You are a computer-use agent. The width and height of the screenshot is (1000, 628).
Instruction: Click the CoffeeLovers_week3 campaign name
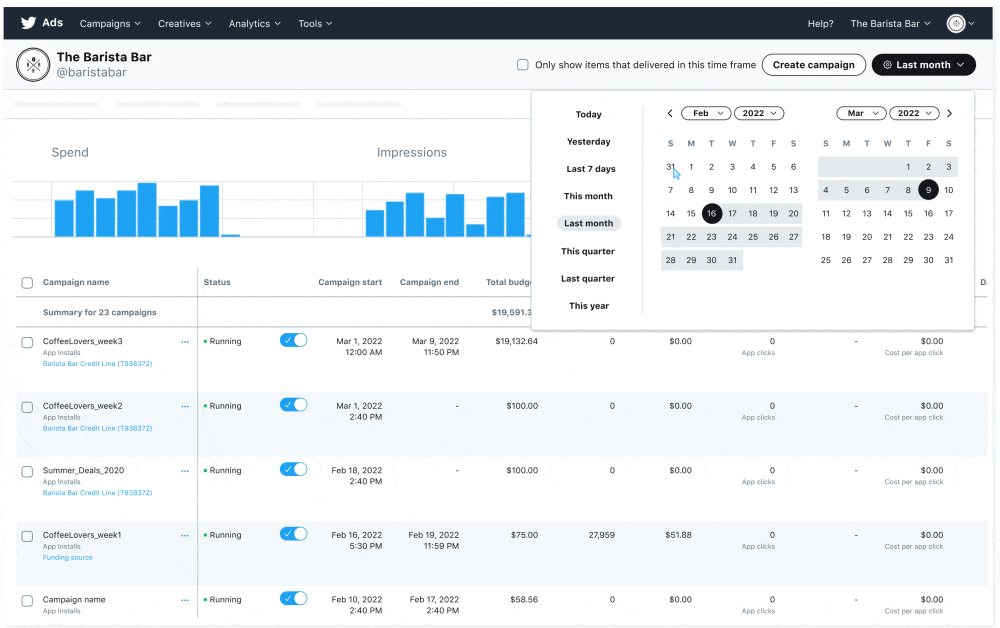click(83, 341)
